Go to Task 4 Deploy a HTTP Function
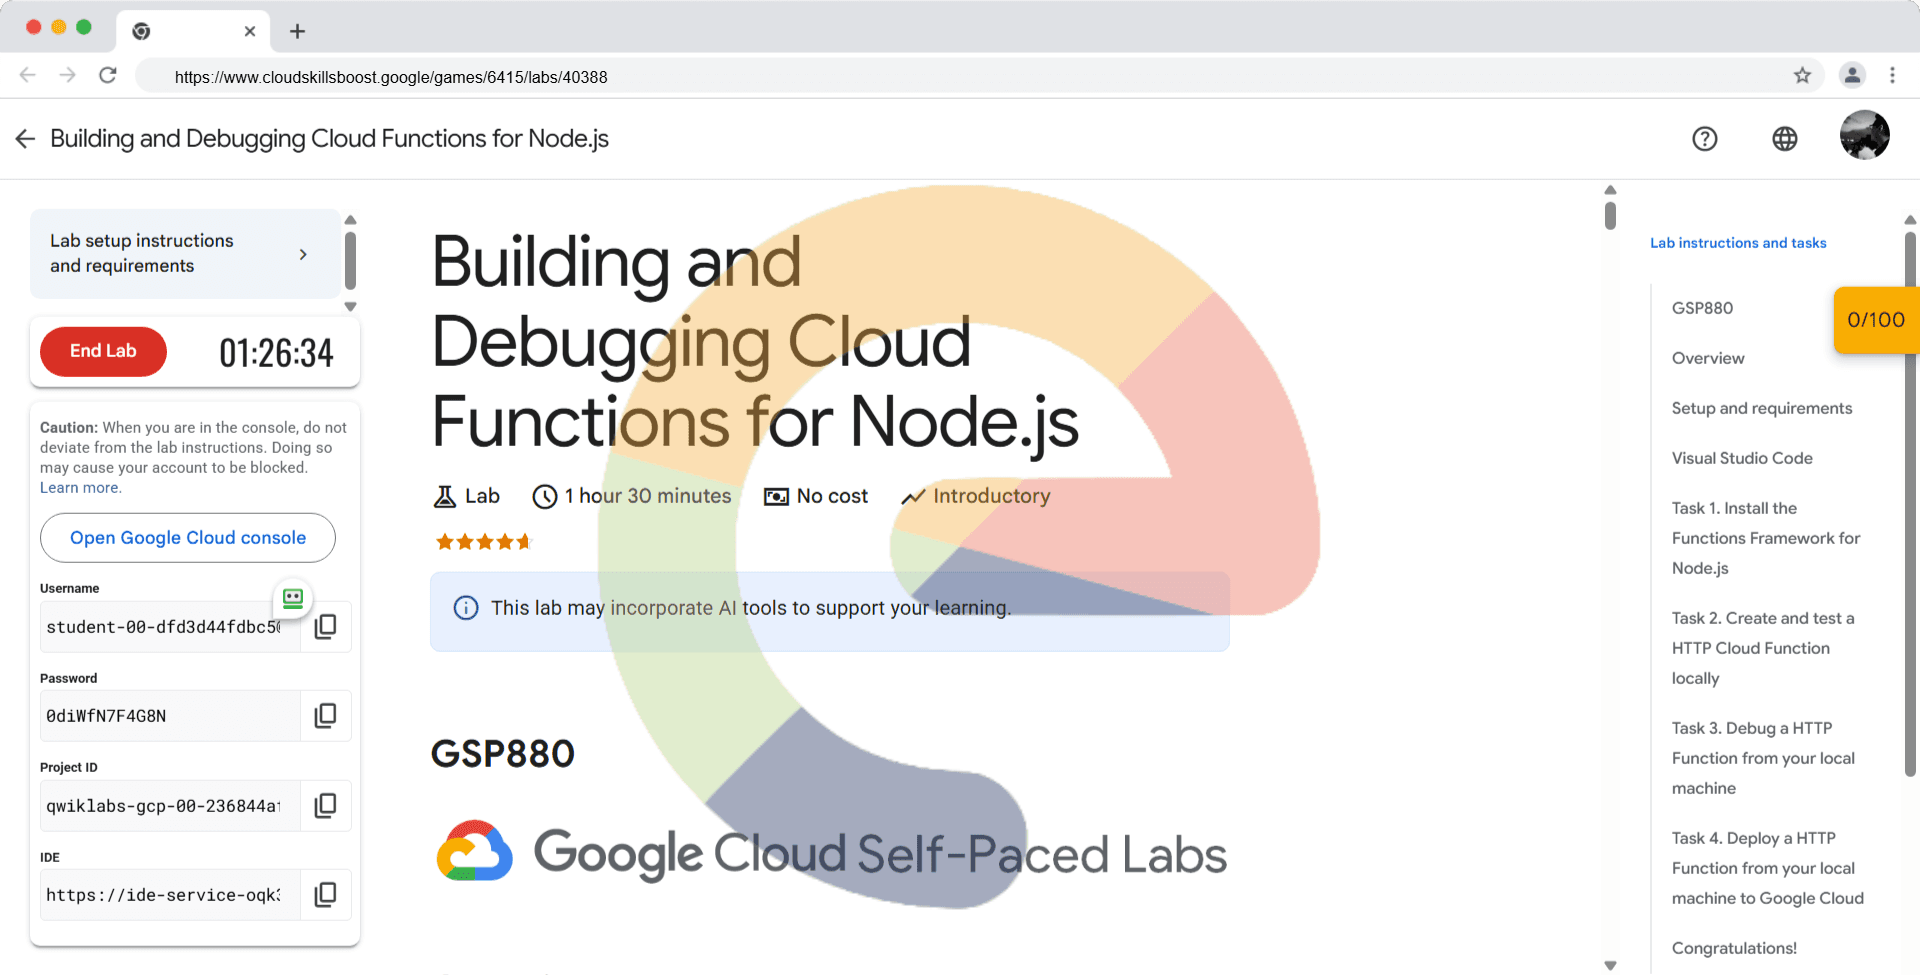The height and width of the screenshot is (975, 1920). [x=1768, y=868]
